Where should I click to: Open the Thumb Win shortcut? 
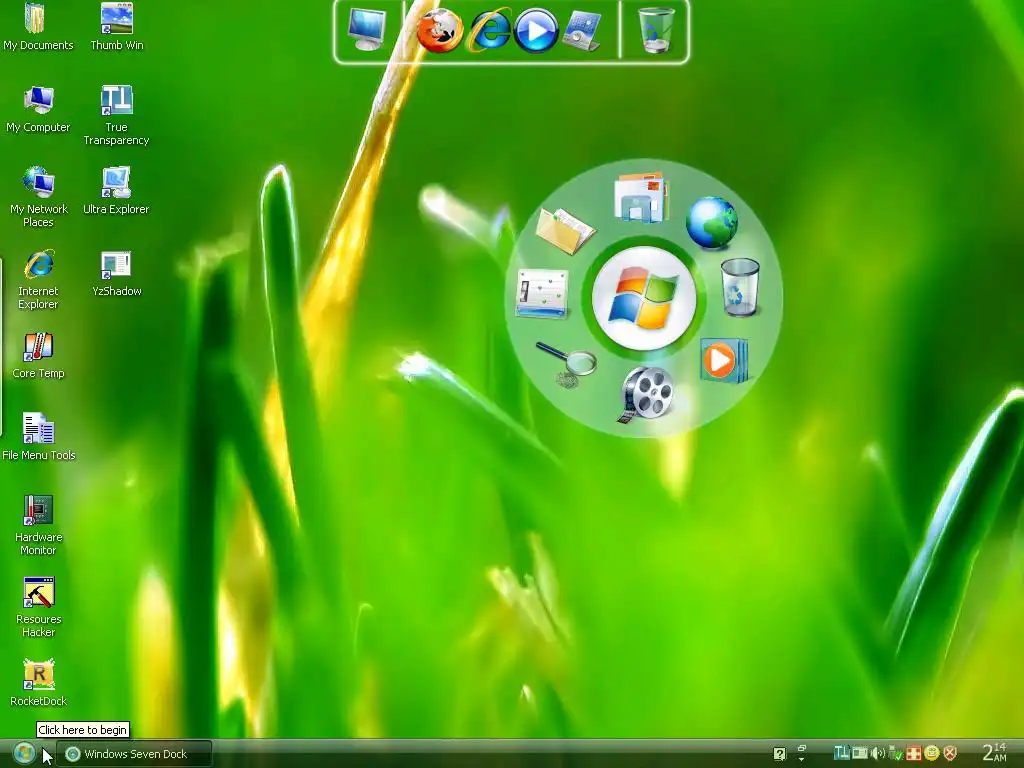(x=117, y=27)
